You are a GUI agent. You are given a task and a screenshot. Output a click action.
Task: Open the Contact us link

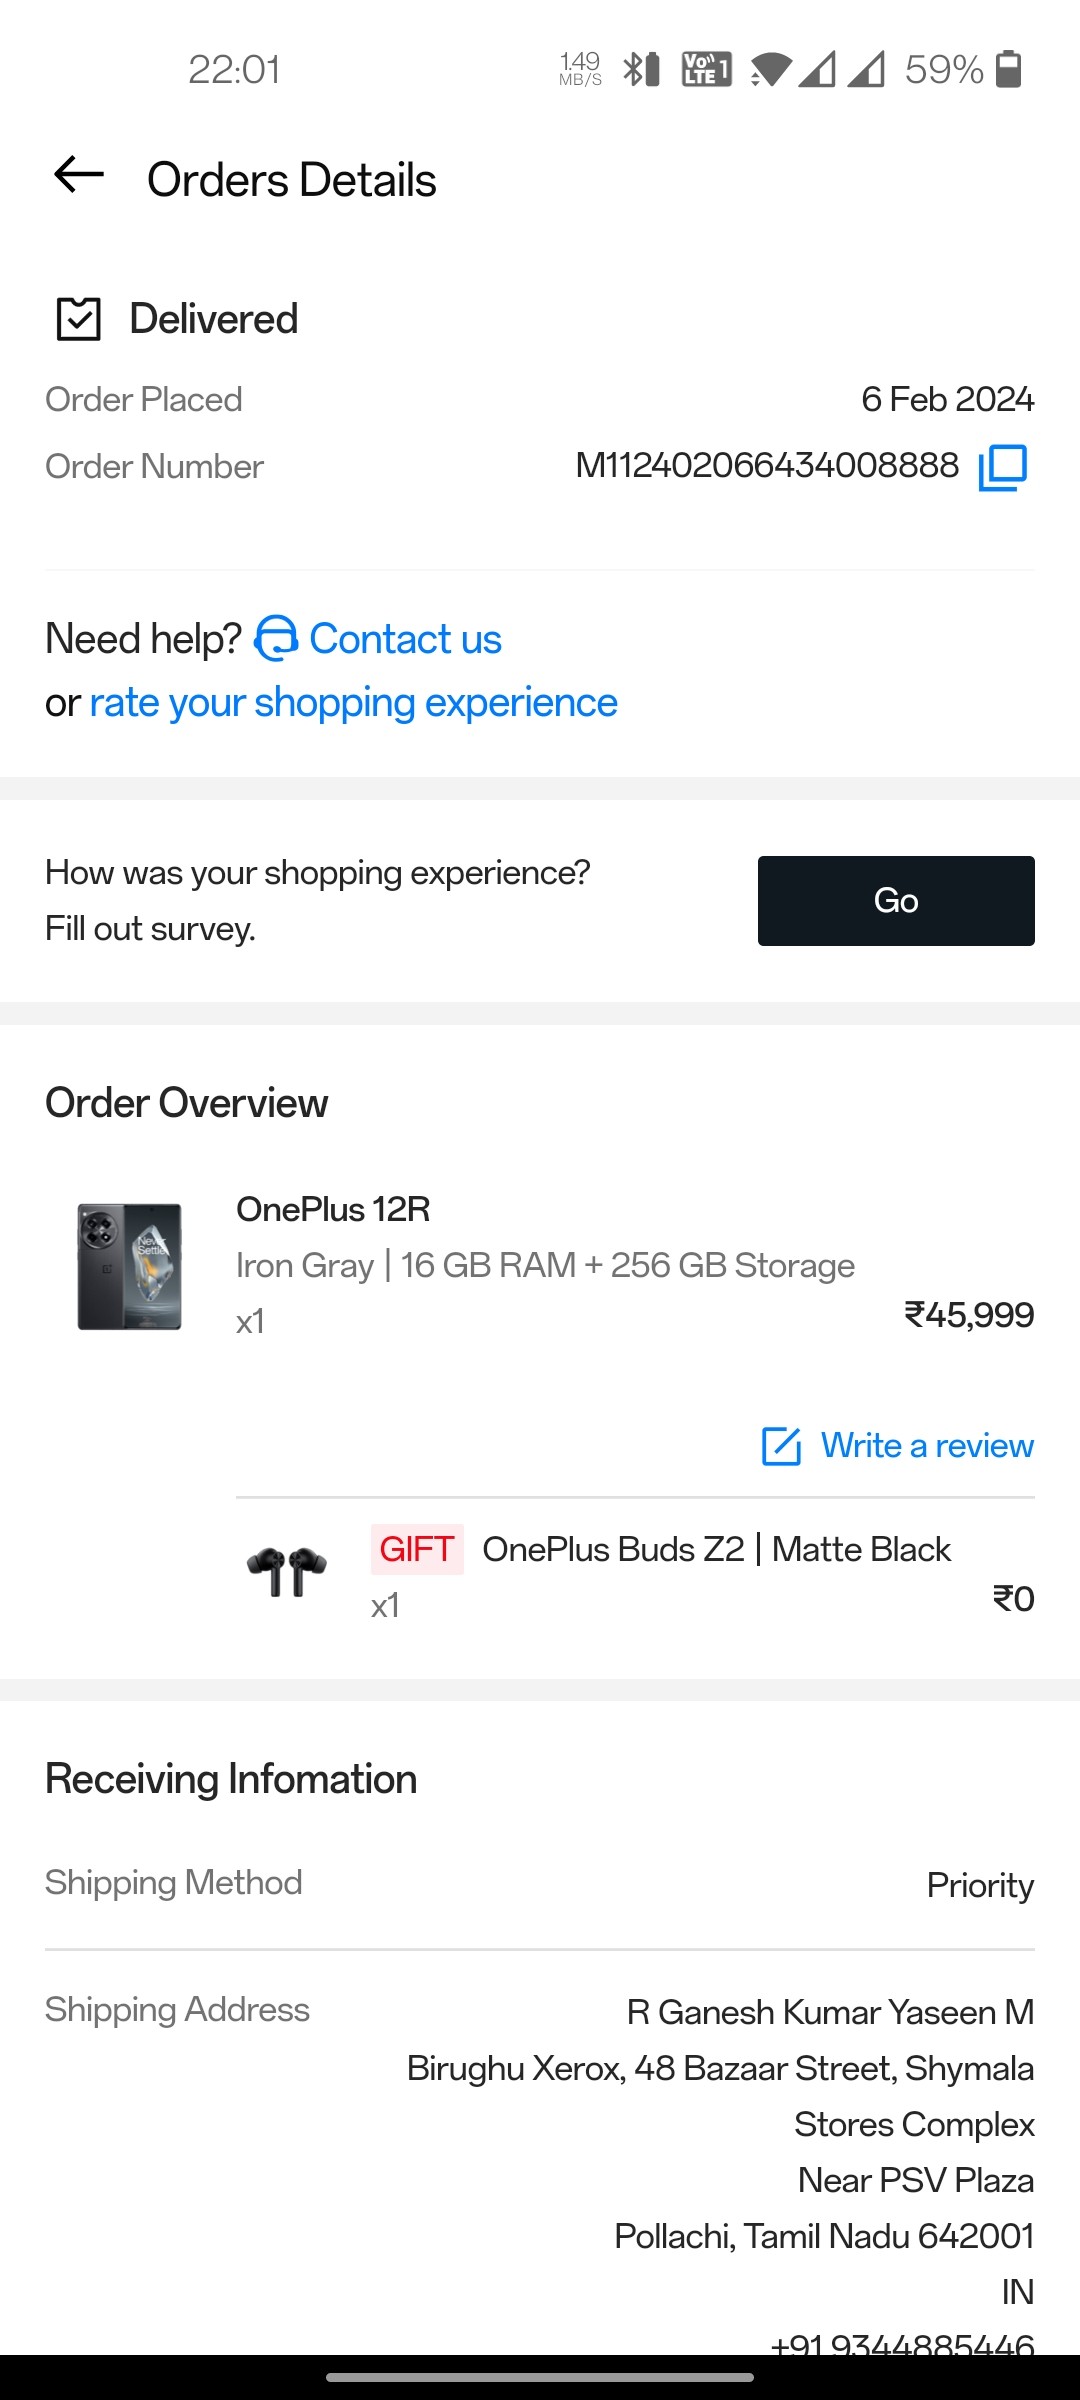pos(405,639)
